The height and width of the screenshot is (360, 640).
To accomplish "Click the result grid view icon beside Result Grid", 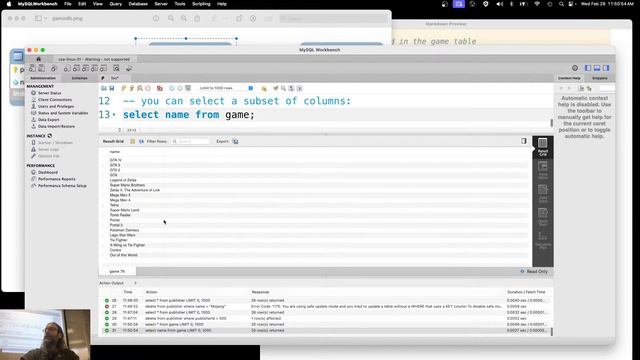I will click(x=133, y=141).
